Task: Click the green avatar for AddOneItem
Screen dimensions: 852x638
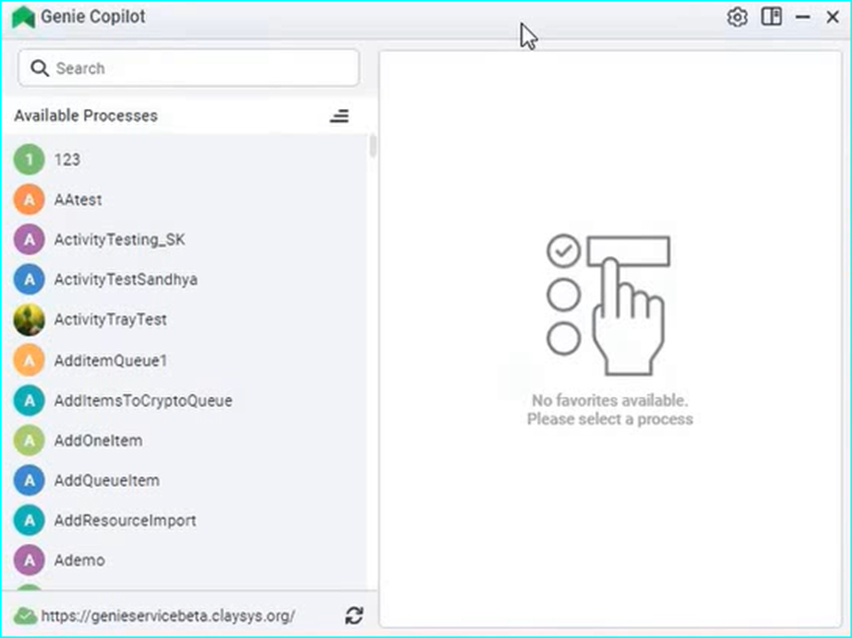Action: (29, 440)
